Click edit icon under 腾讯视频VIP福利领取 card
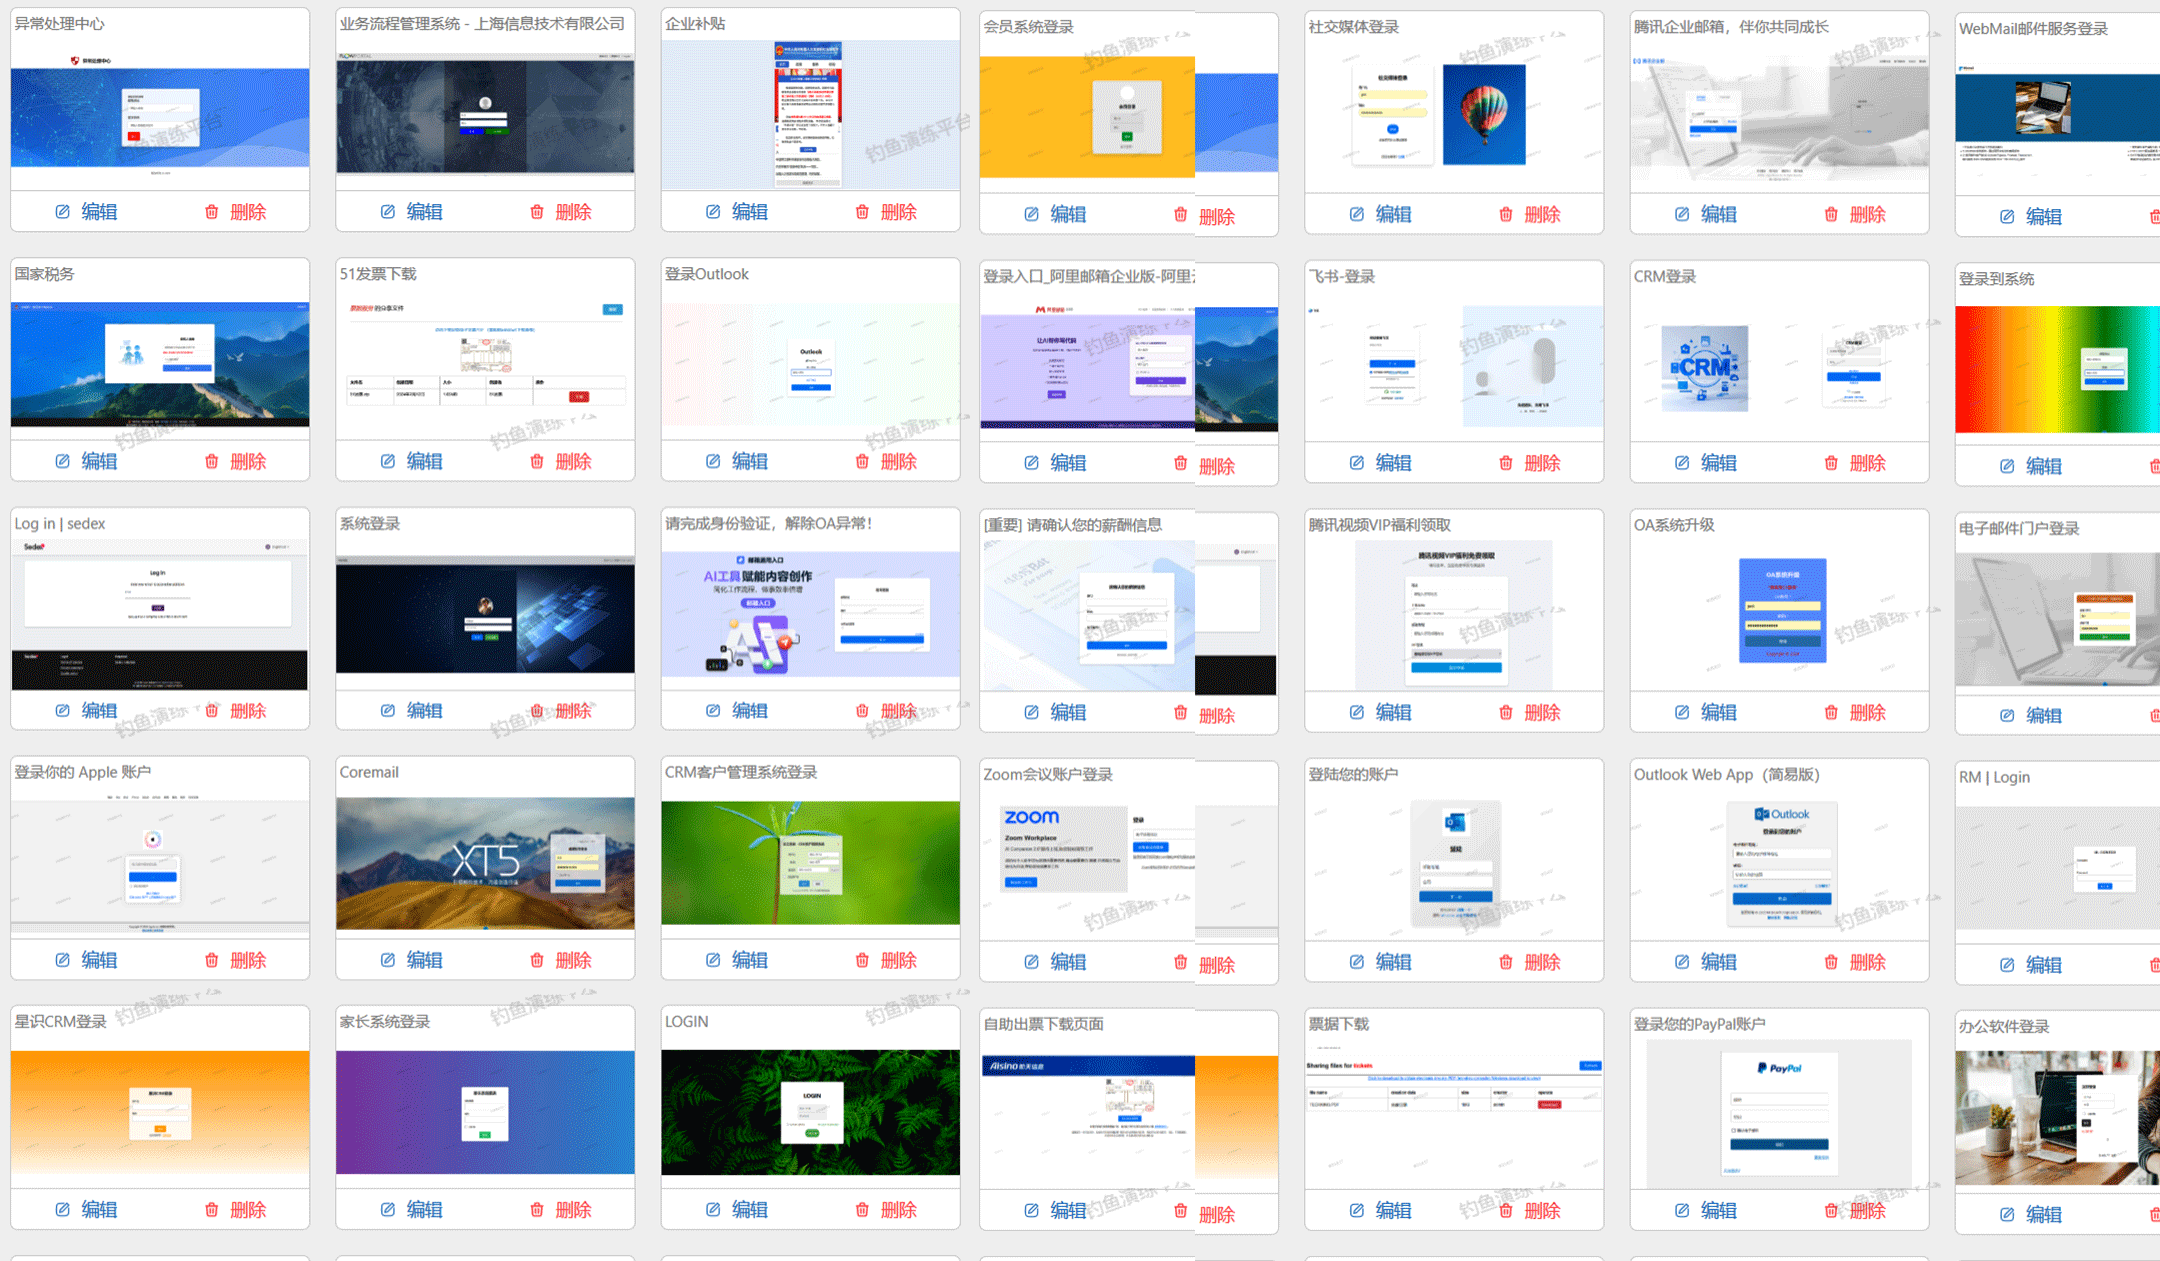2160x1261 pixels. tap(1357, 712)
